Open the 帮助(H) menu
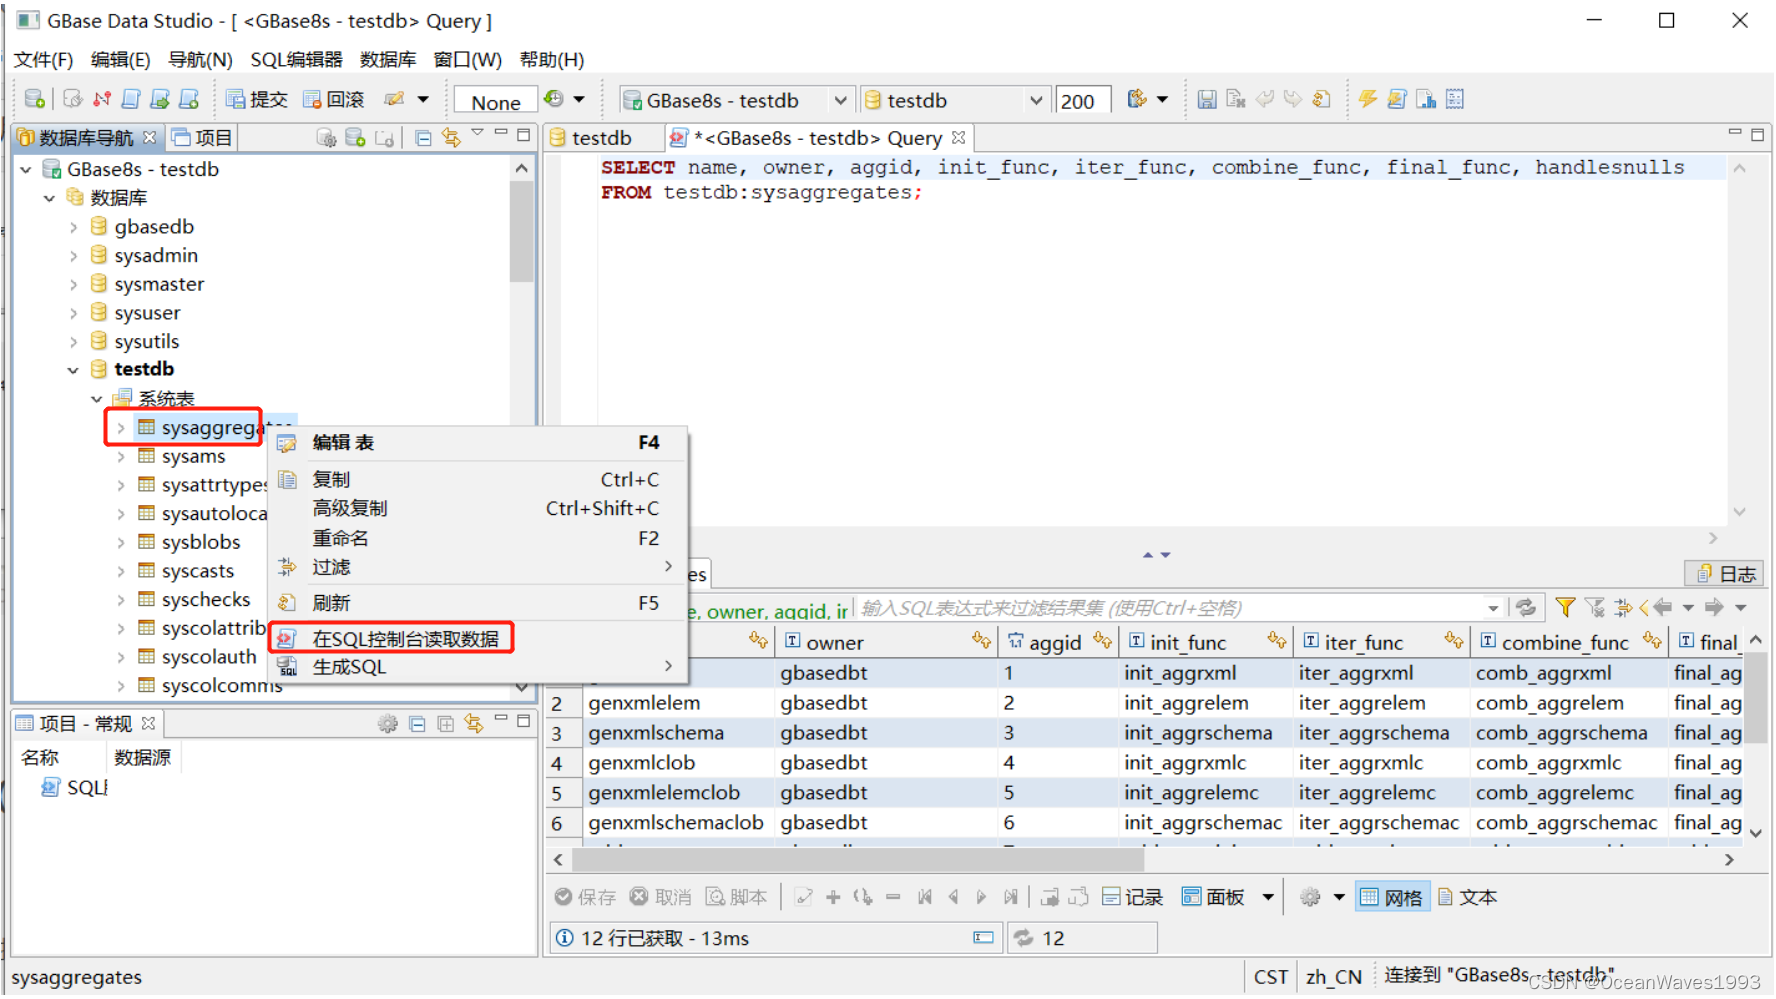 [x=552, y=60]
